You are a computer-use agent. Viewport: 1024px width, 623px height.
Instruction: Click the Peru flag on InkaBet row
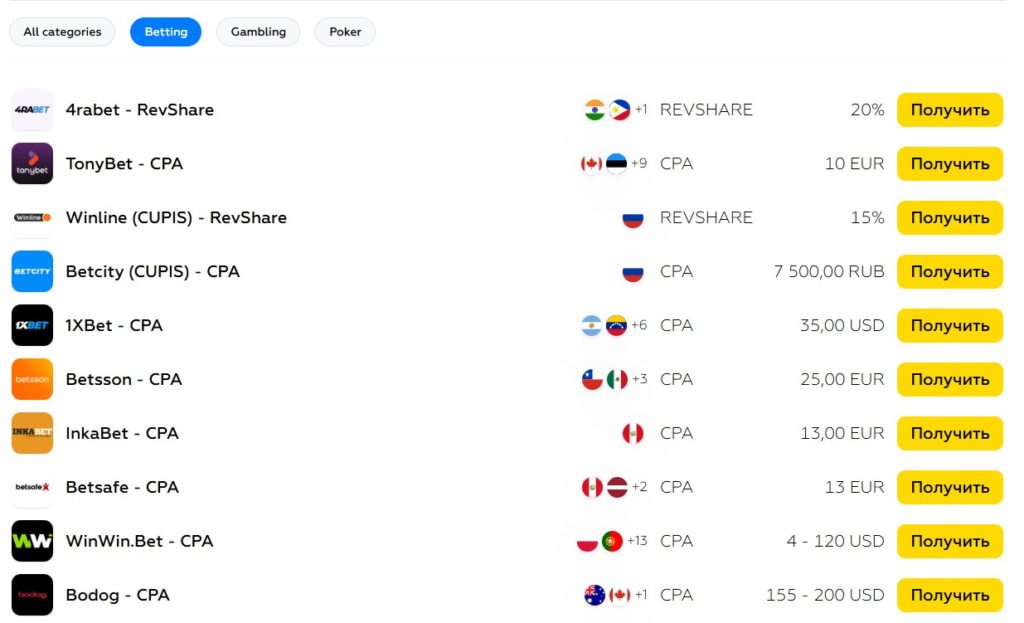click(x=632, y=434)
